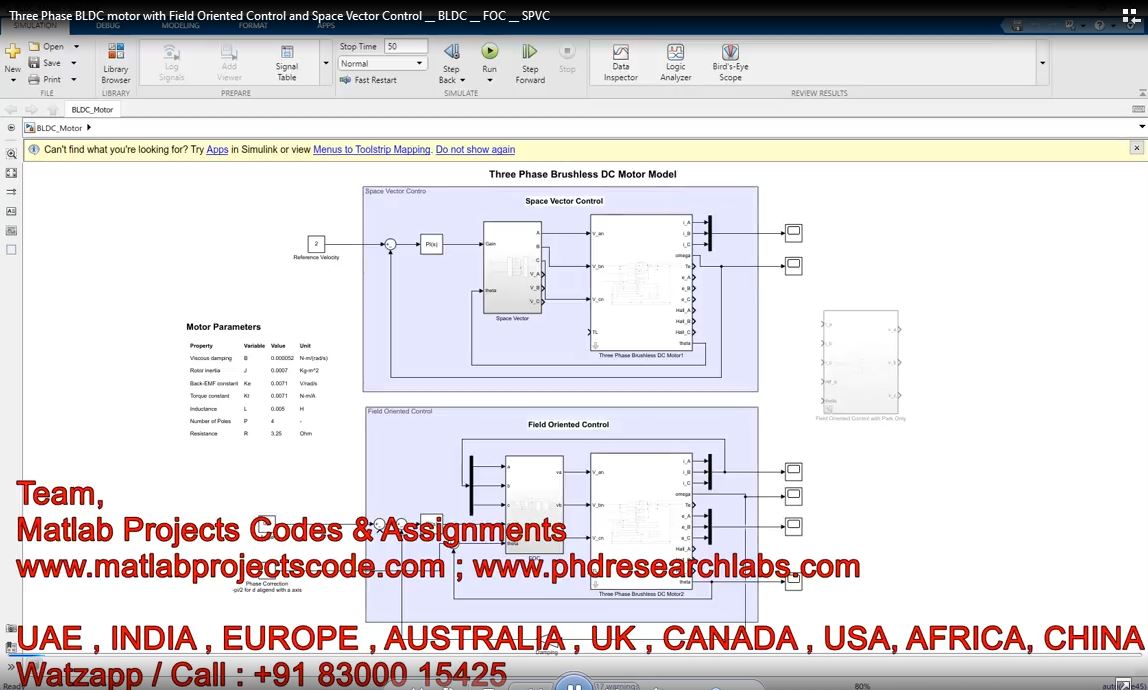Select the BLDC_Motor model tab
1148x690 pixels.
(92, 110)
